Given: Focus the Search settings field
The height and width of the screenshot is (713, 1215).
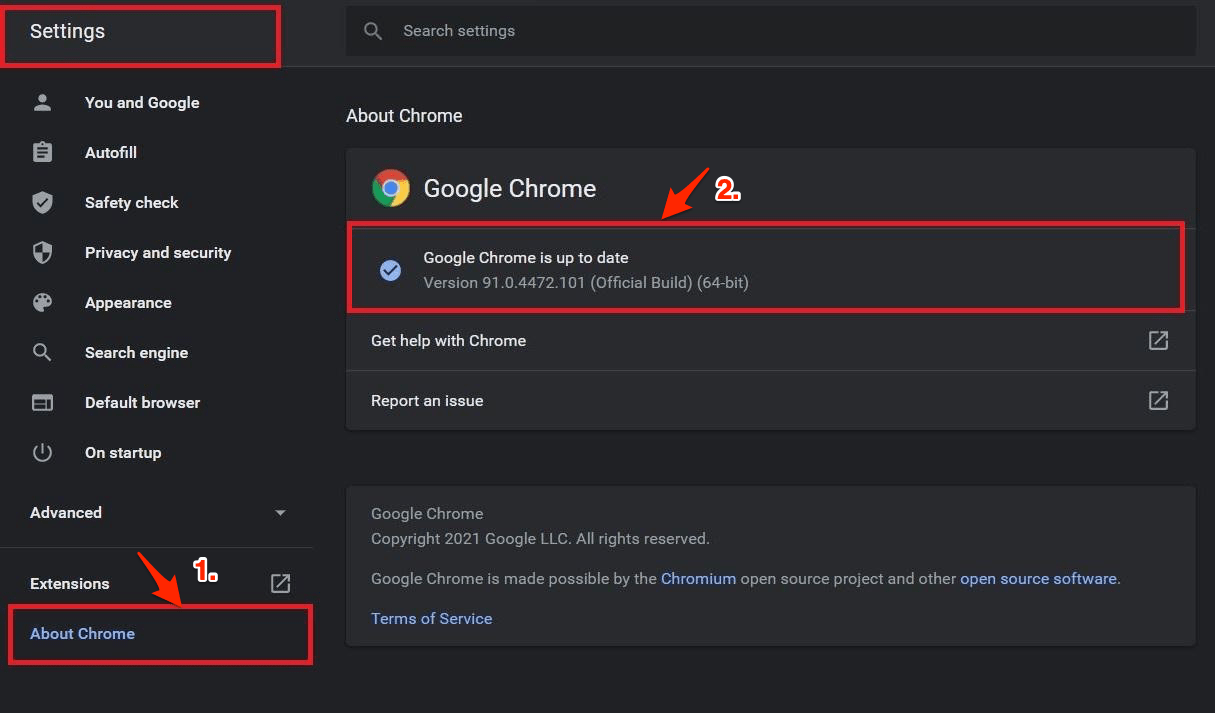Looking at the screenshot, I should pyautogui.click(x=770, y=31).
